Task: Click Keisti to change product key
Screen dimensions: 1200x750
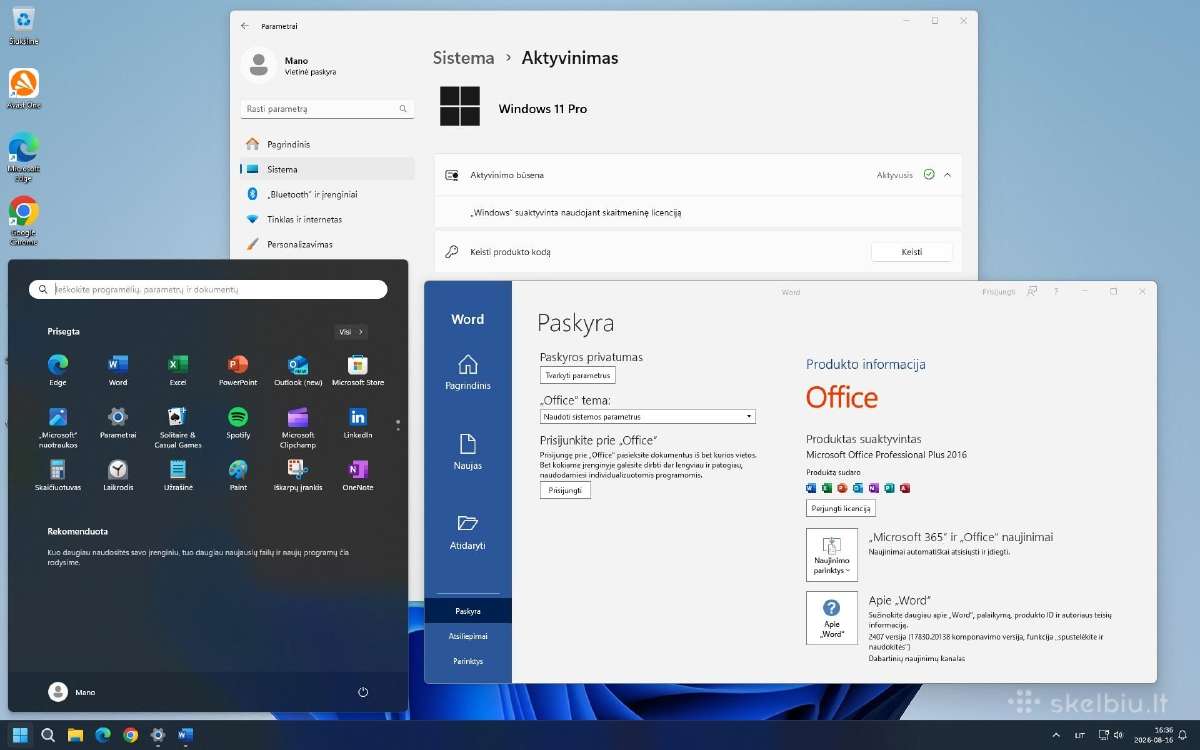Action: pyautogui.click(x=912, y=252)
